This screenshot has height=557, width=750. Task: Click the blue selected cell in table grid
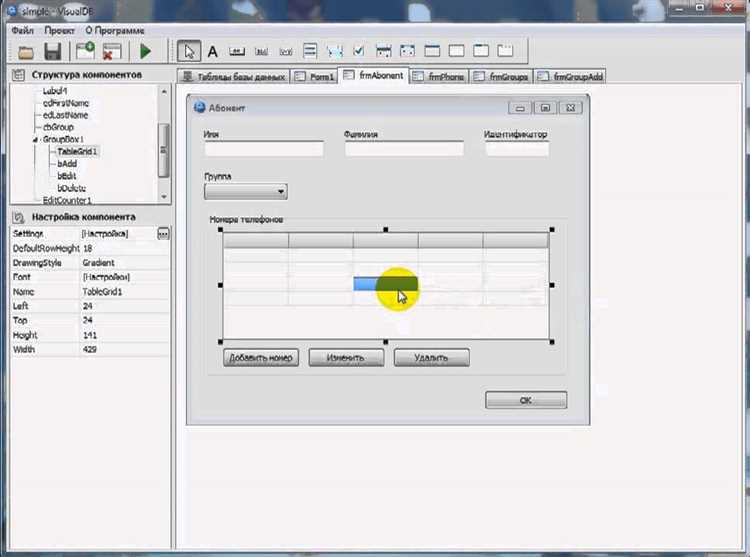click(386, 284)
